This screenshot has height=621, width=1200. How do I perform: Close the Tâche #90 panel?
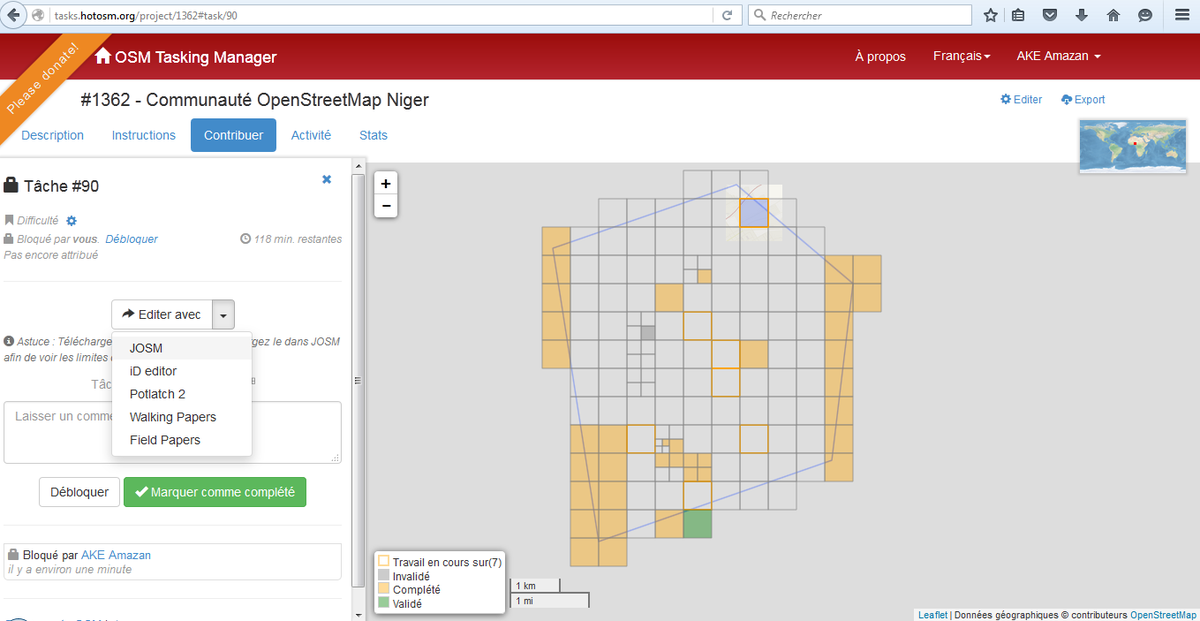326,179
